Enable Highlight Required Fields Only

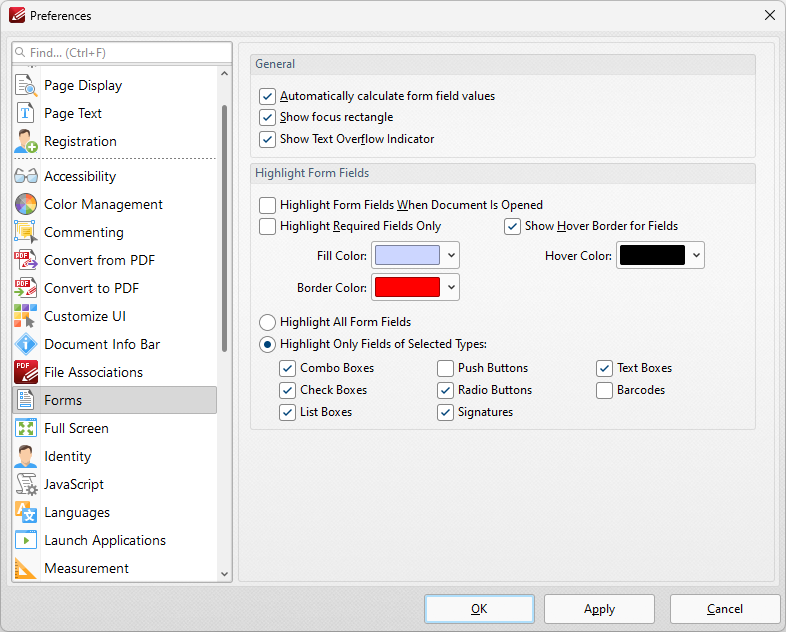coord(267,226)
